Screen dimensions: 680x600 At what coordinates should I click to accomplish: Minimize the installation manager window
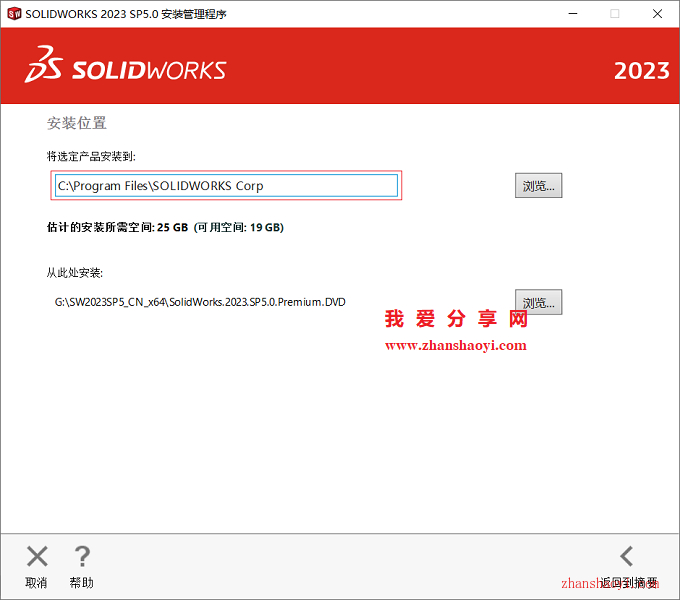click(x=573, y=14)
